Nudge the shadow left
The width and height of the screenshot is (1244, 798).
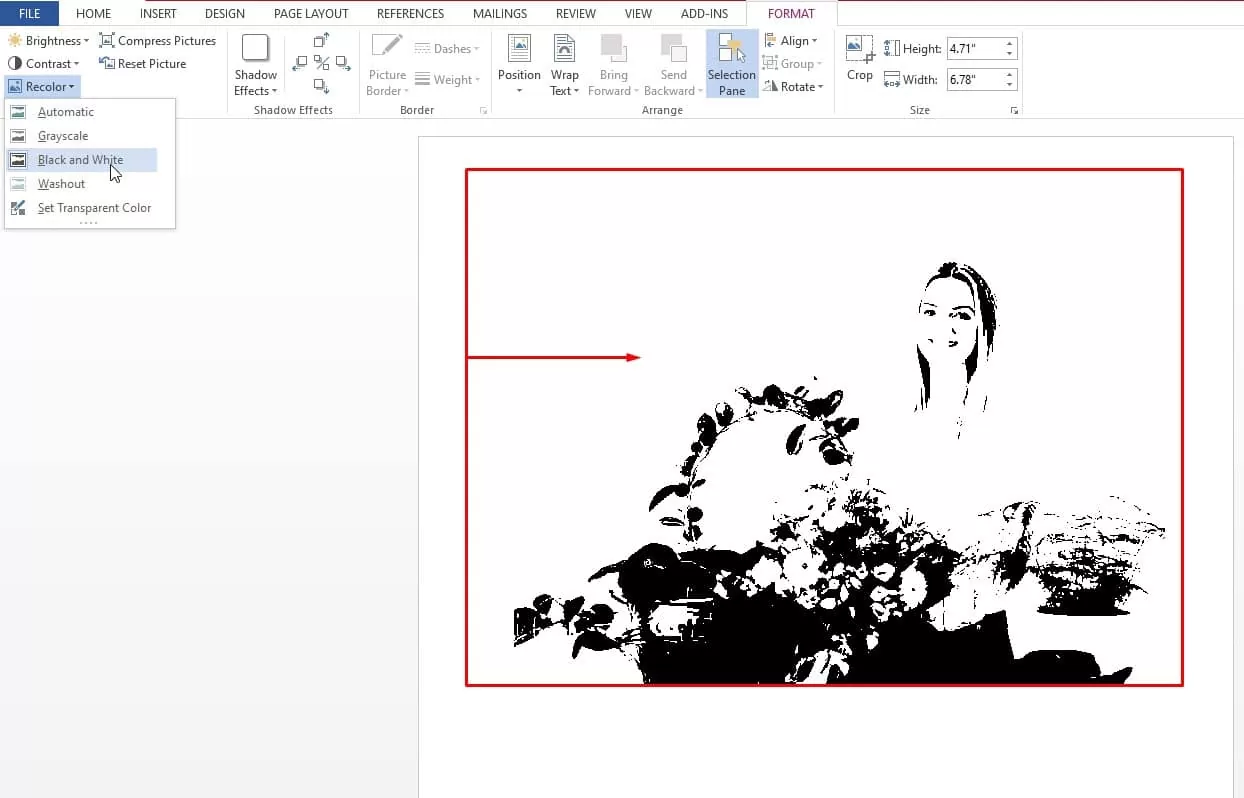[x=299, y=63]
